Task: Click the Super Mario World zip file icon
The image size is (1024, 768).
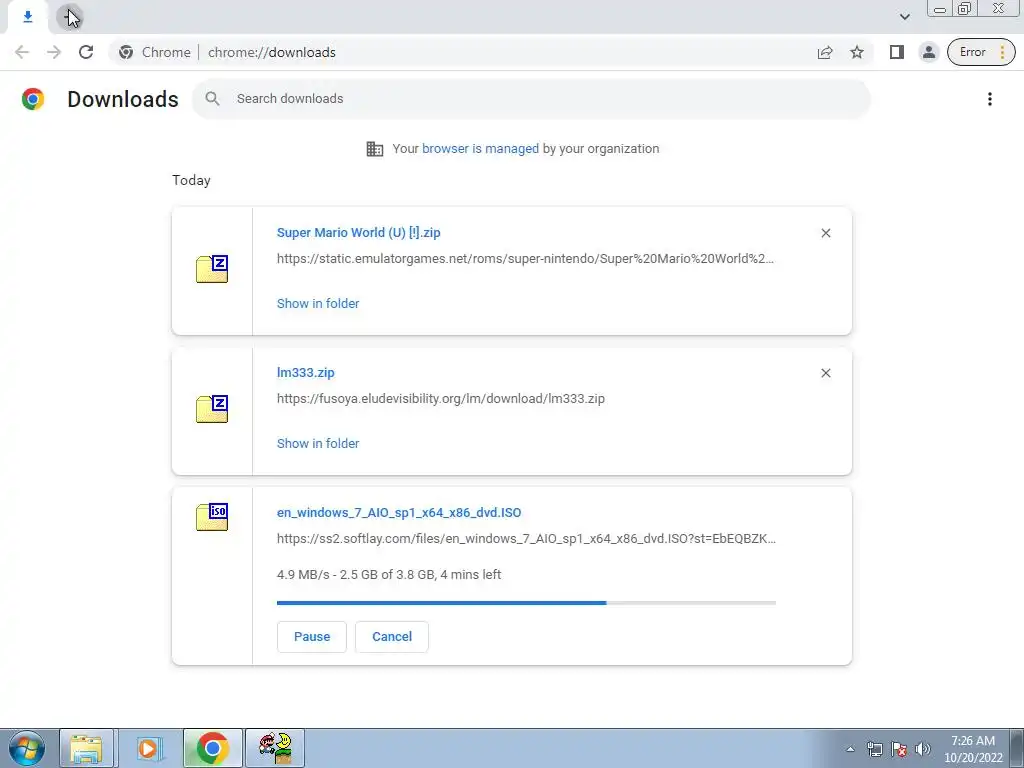Action: point(212,269)
